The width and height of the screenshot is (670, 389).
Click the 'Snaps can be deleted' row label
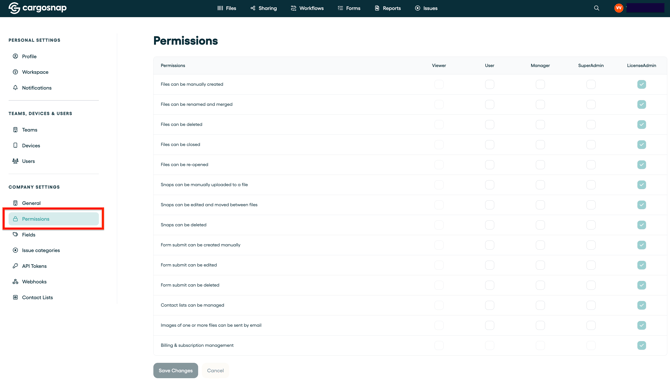tap(183, 225)
